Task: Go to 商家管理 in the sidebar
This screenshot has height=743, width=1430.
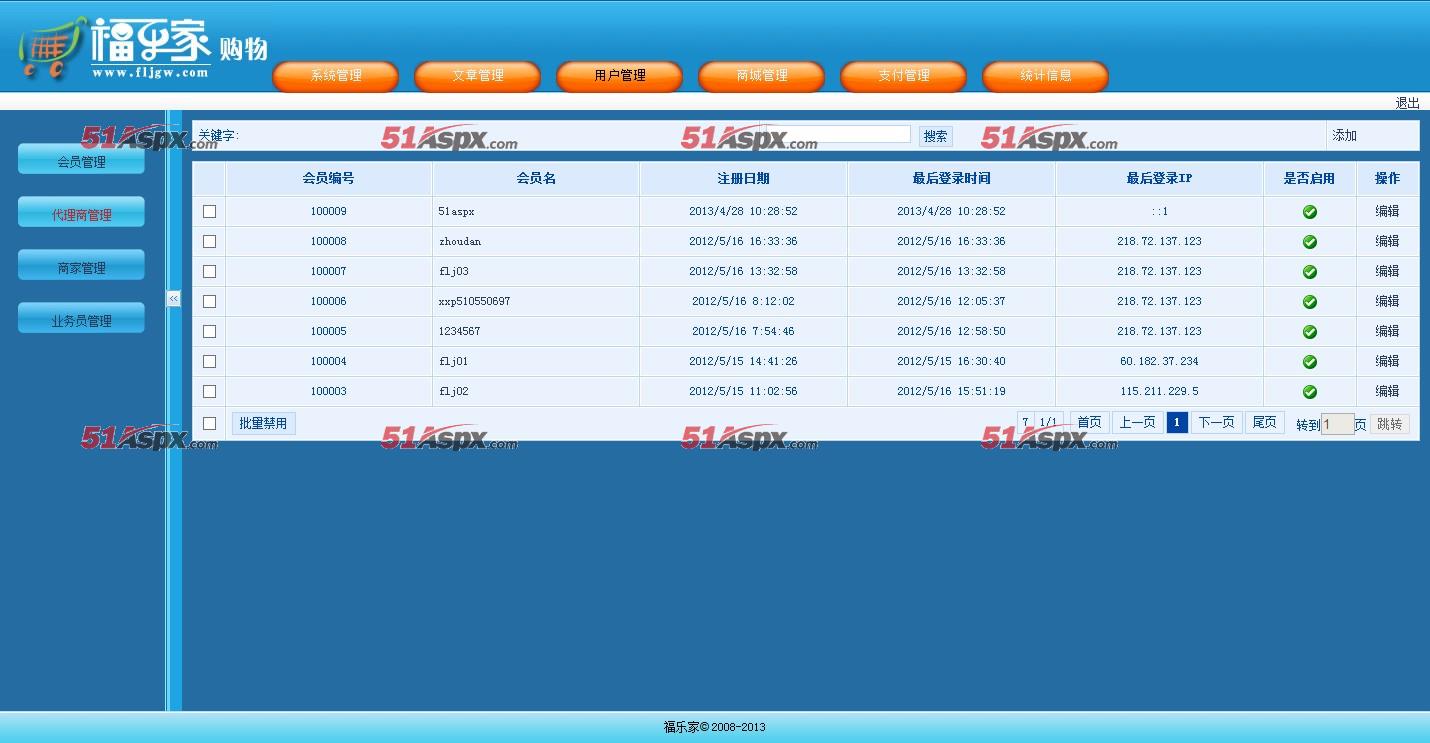Action: point(81,266)
